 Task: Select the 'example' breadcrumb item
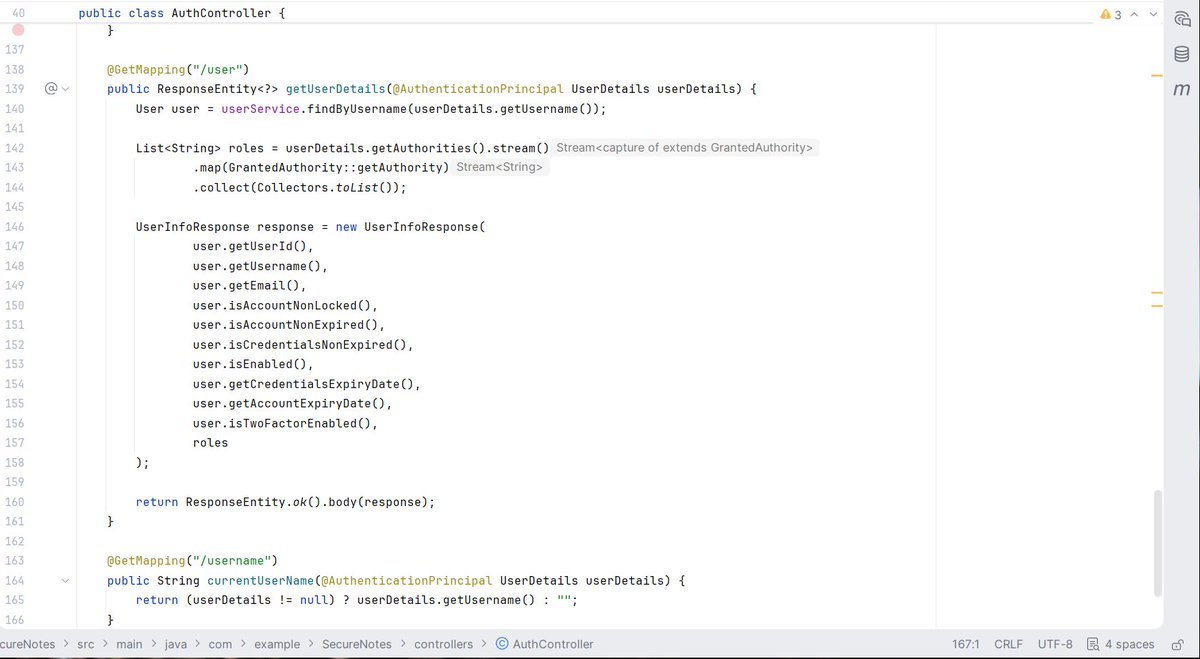point(277,644)
